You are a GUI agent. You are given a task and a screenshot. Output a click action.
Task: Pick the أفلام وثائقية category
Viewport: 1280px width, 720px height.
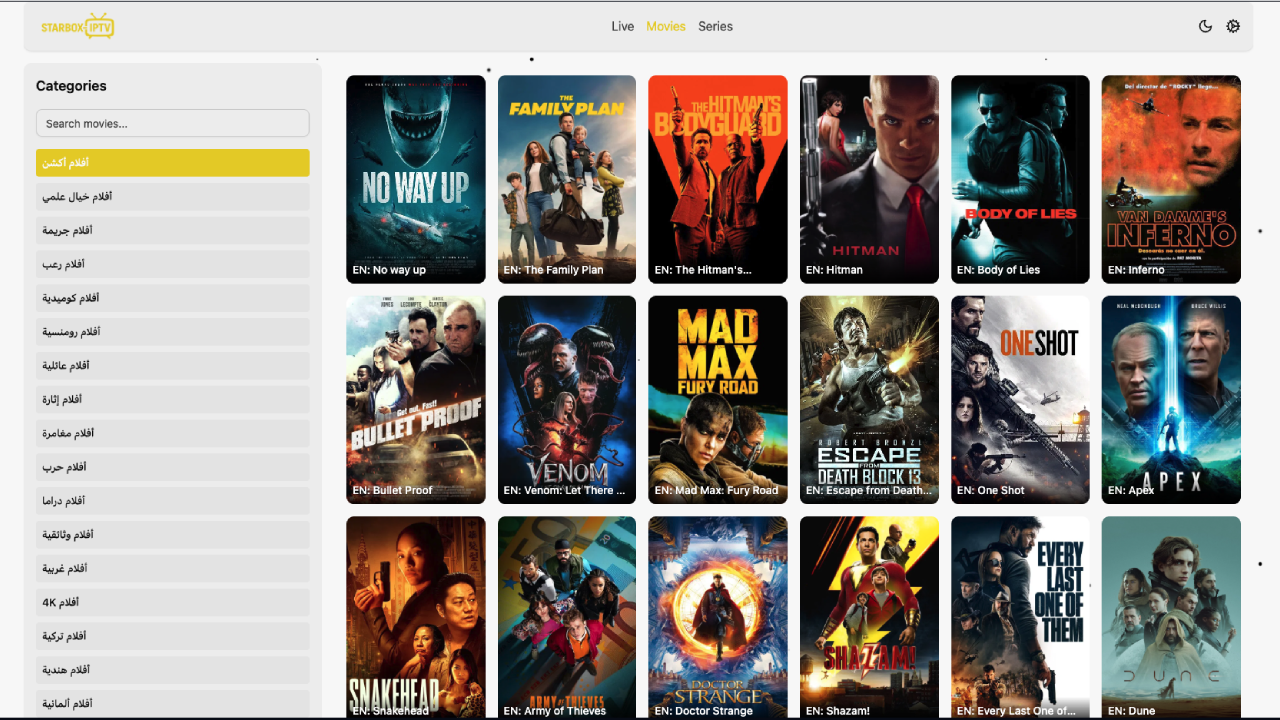click(173, 535)
